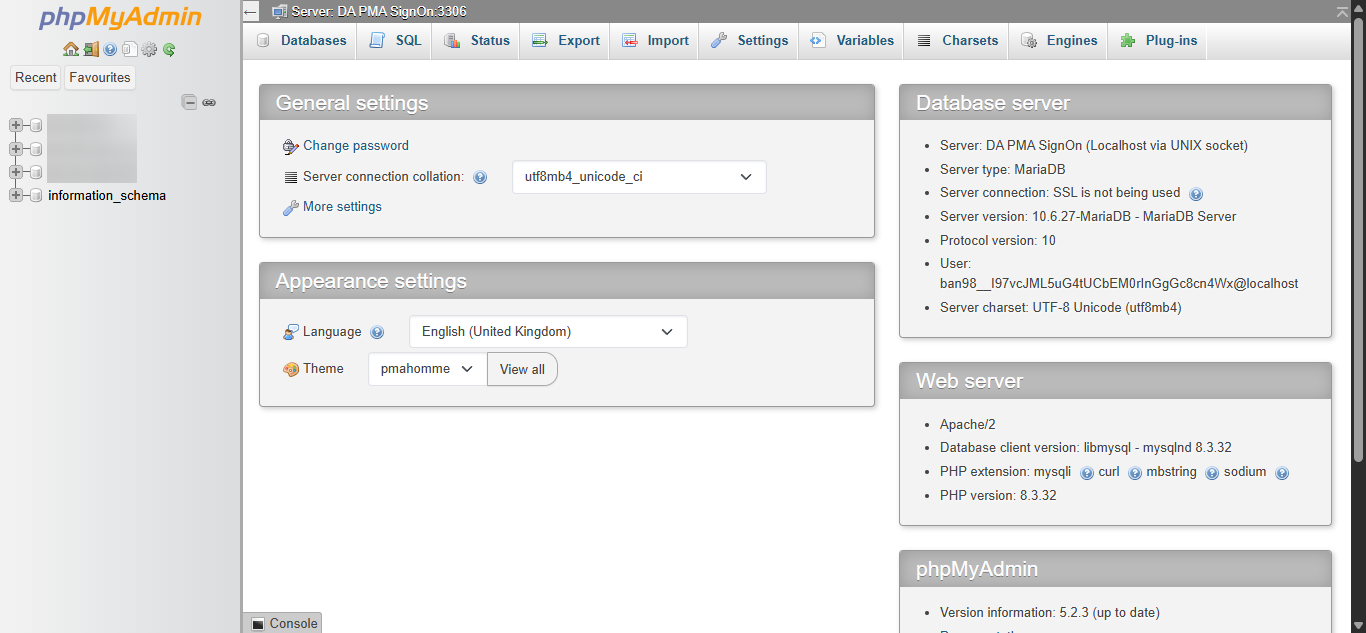Screen dimensions: 1366x633
Task: Open the Server connection collation dropdown
Action: coord(639,177)
